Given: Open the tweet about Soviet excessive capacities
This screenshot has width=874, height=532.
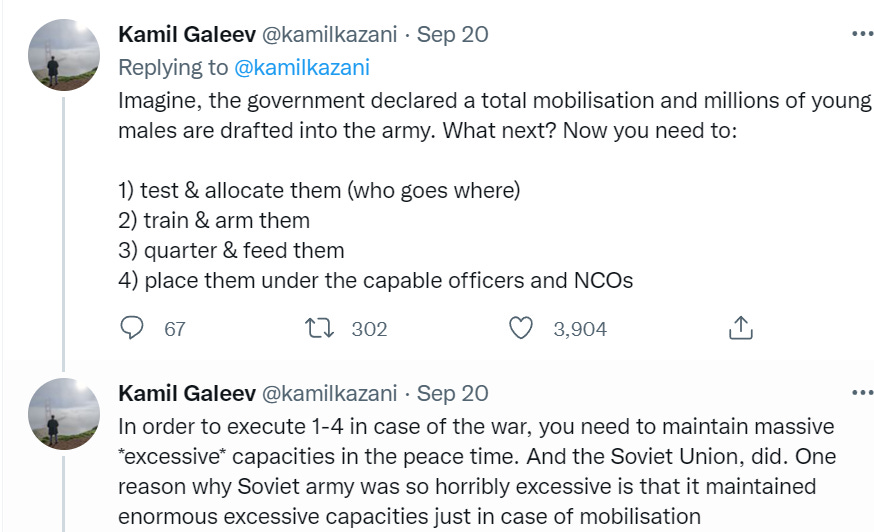Looking at the screenshot, I should 477,471.
